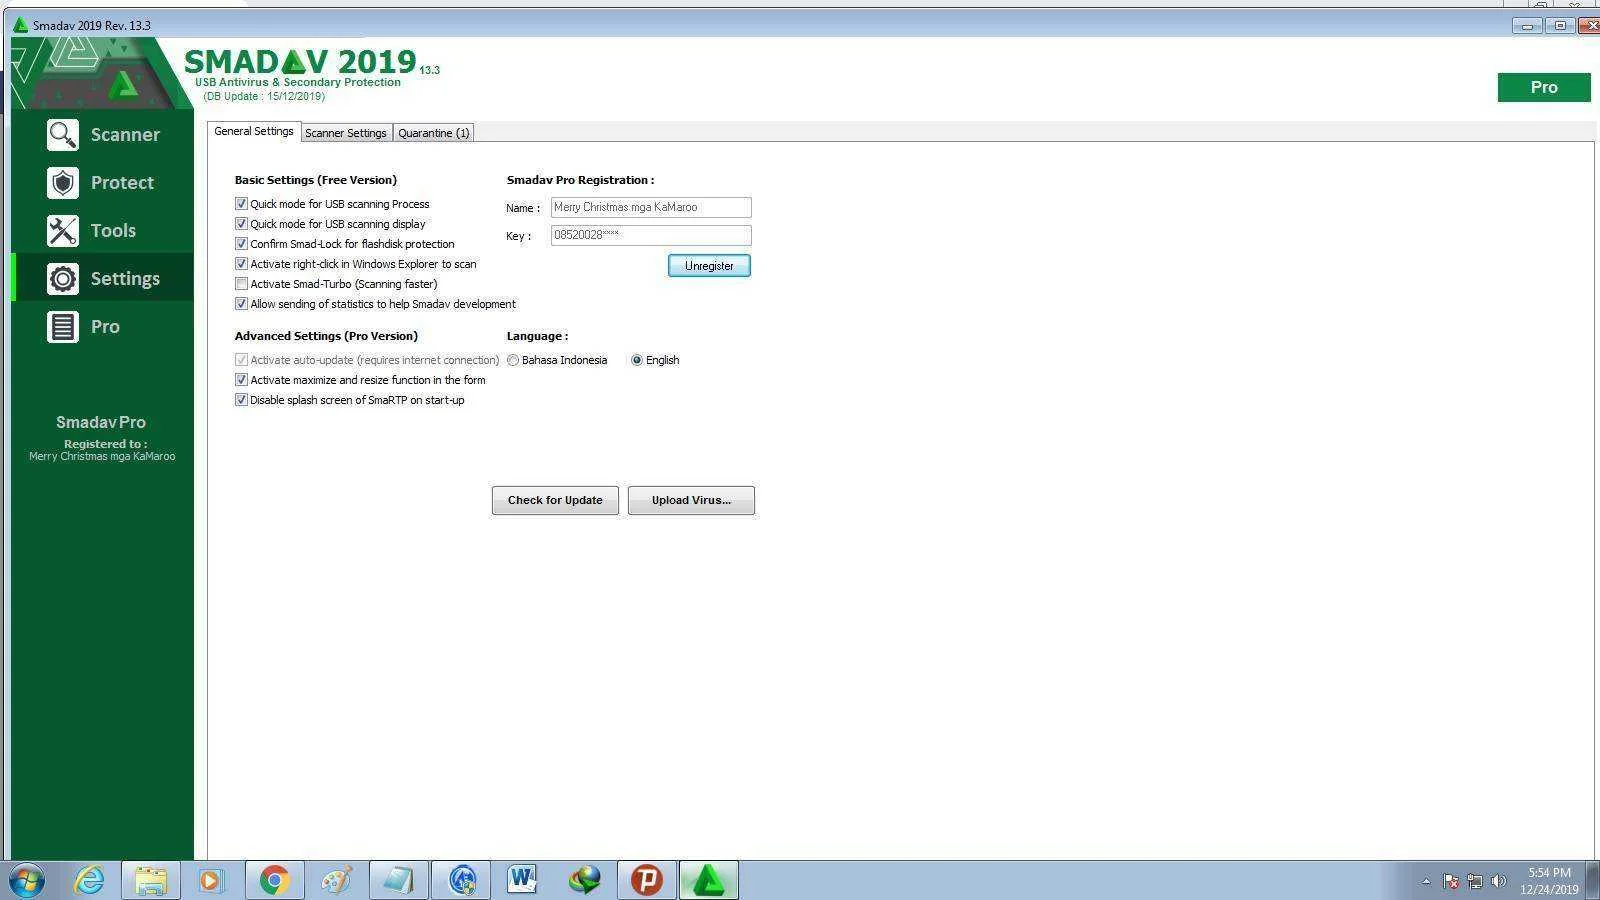Viewport: 1600px width, 900px height.
Task: Select English language option
Action: click(637, 360)
